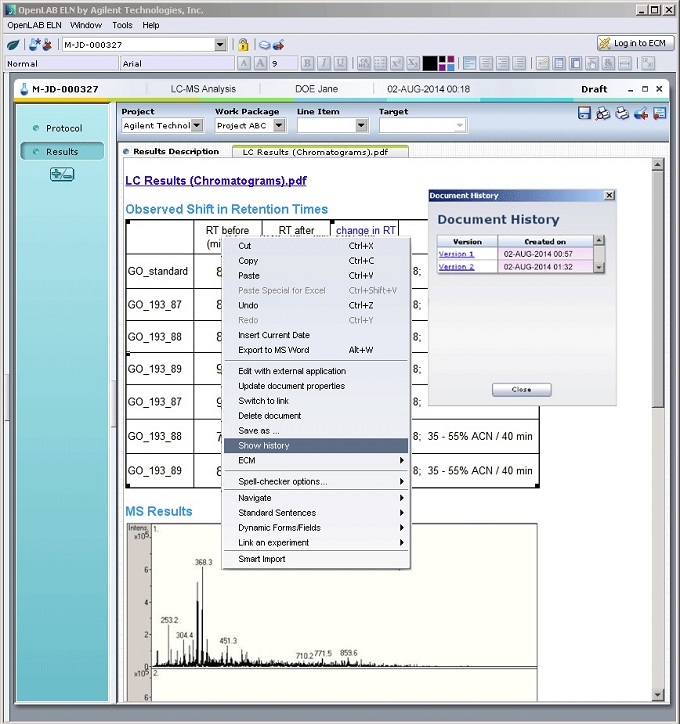
Task: Toggle italic text formatting
Action: [x=324, y=63]
